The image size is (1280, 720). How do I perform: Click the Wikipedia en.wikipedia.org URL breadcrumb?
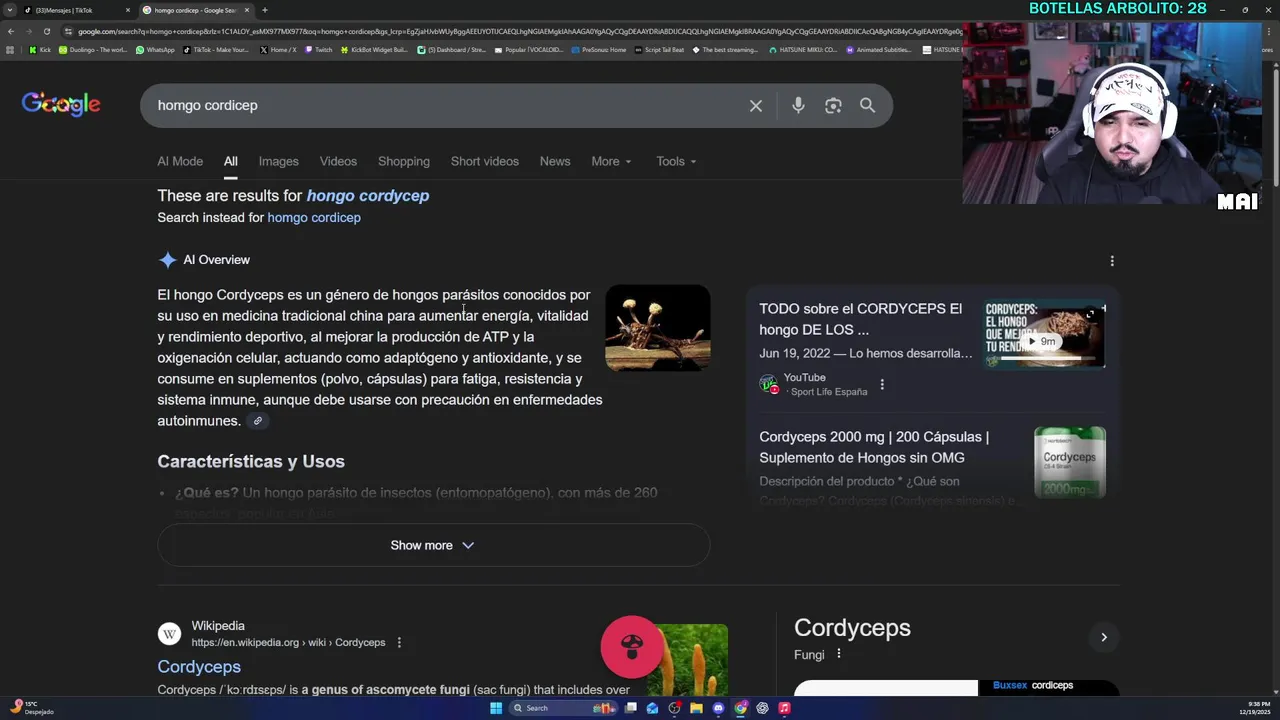coord(288,642)
